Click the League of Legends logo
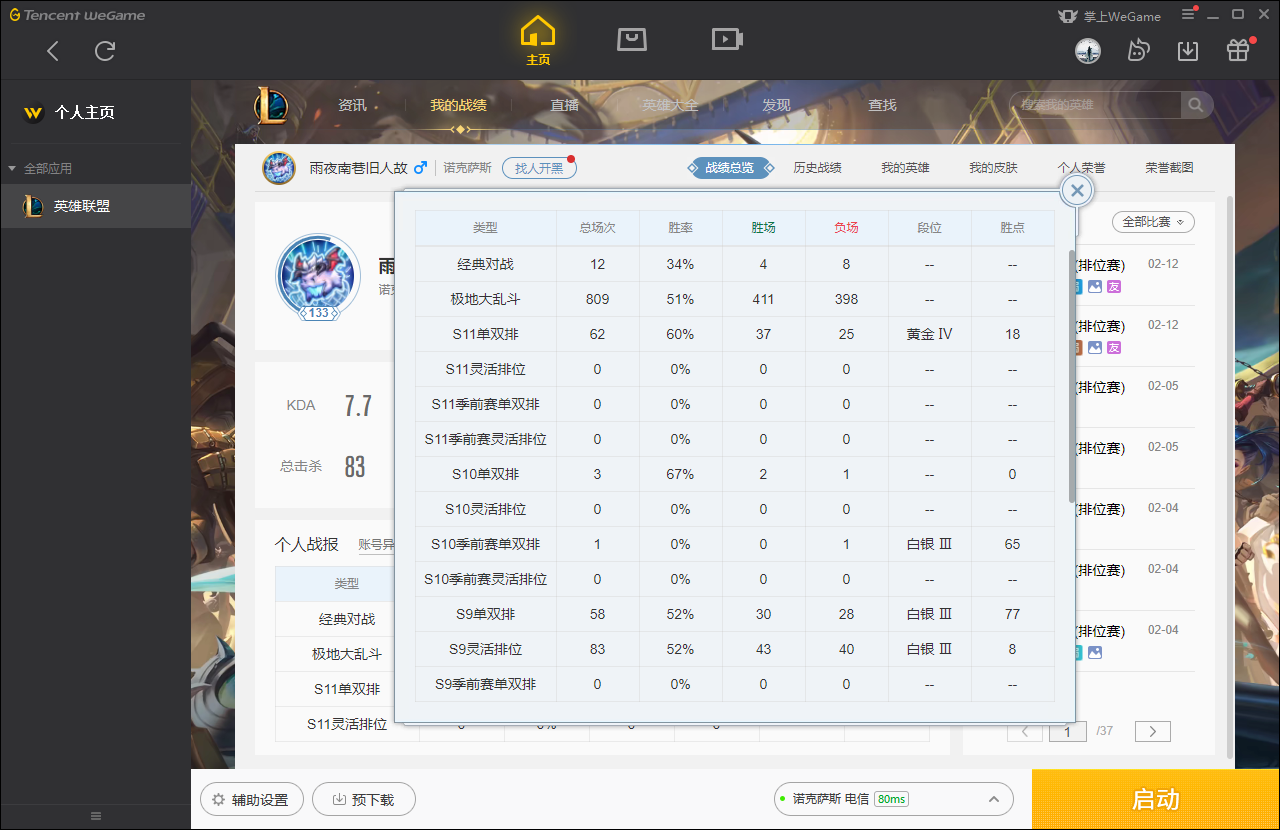1280x830 pixels. [x=271, y=104]
